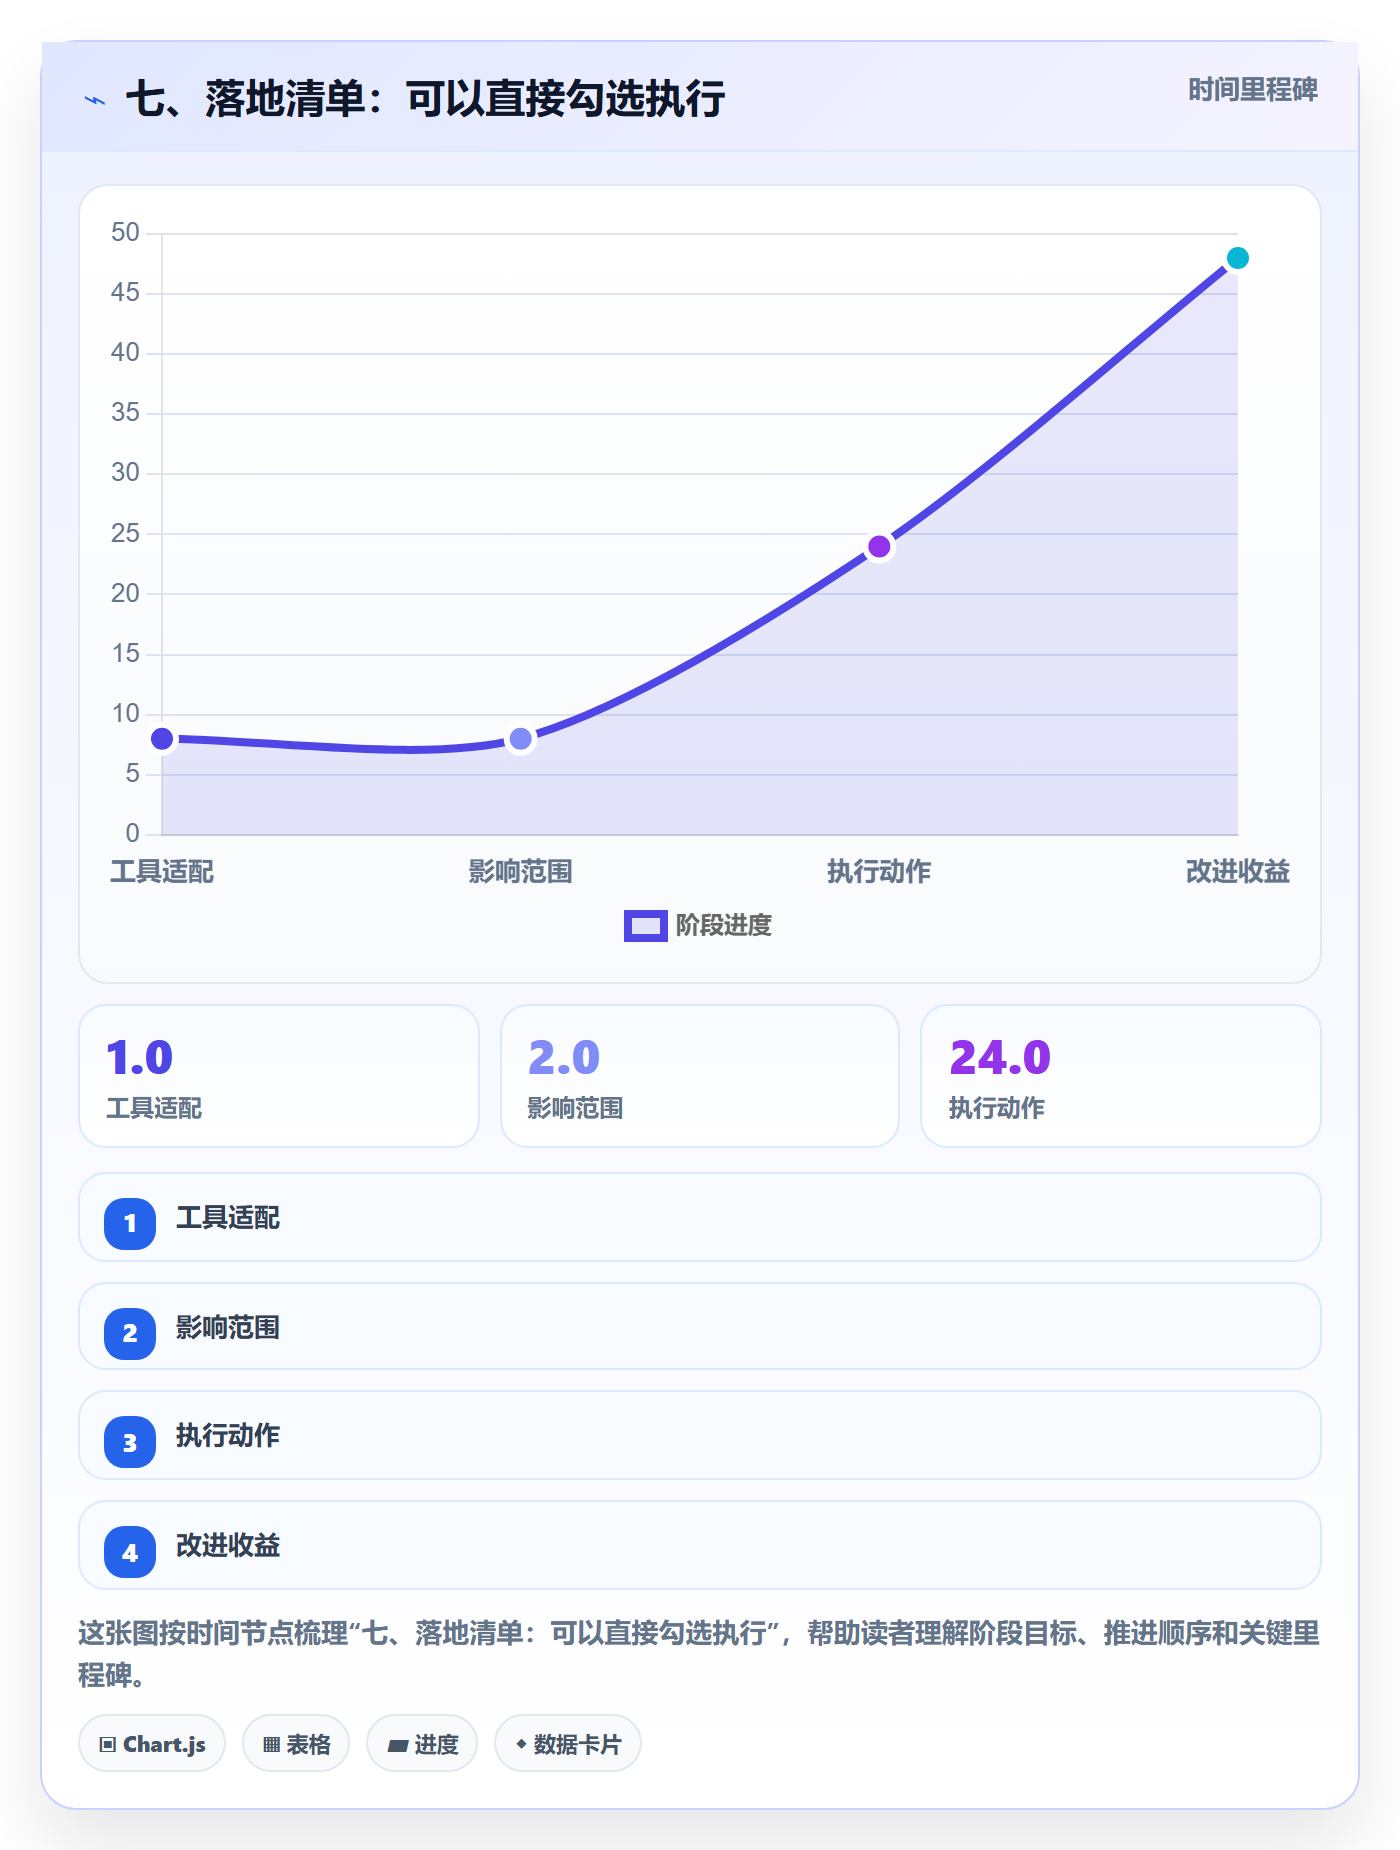The height and width of the screenshot is (1850, 1400).
Task: Click the x-axis label 改进收益
Action: point(1237,872)
